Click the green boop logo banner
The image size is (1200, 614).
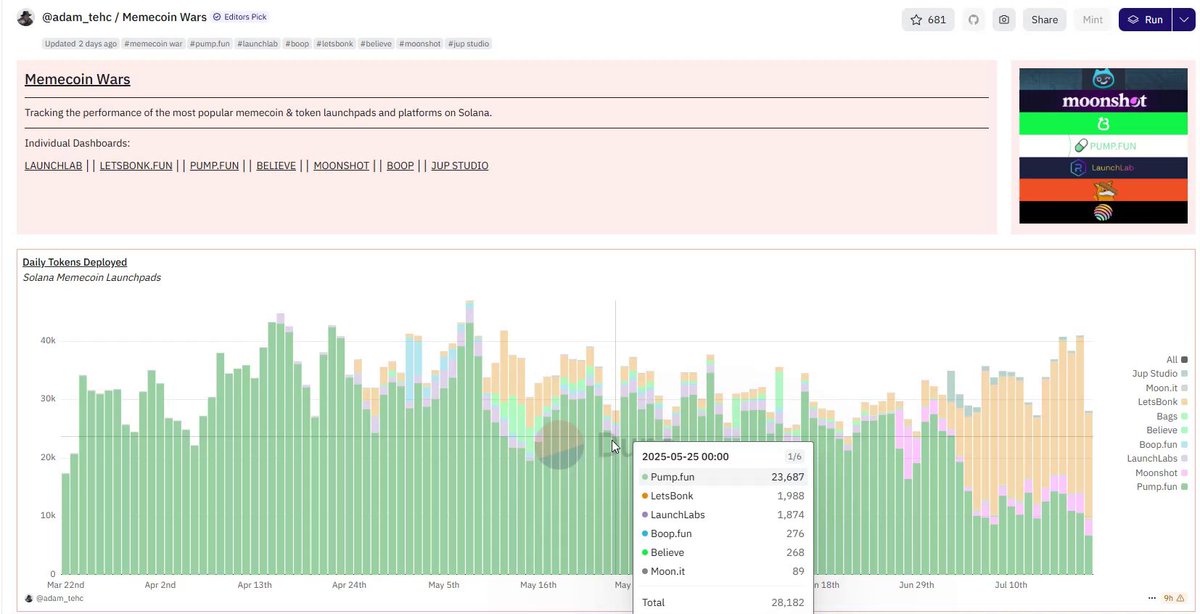coord(1103,124)
